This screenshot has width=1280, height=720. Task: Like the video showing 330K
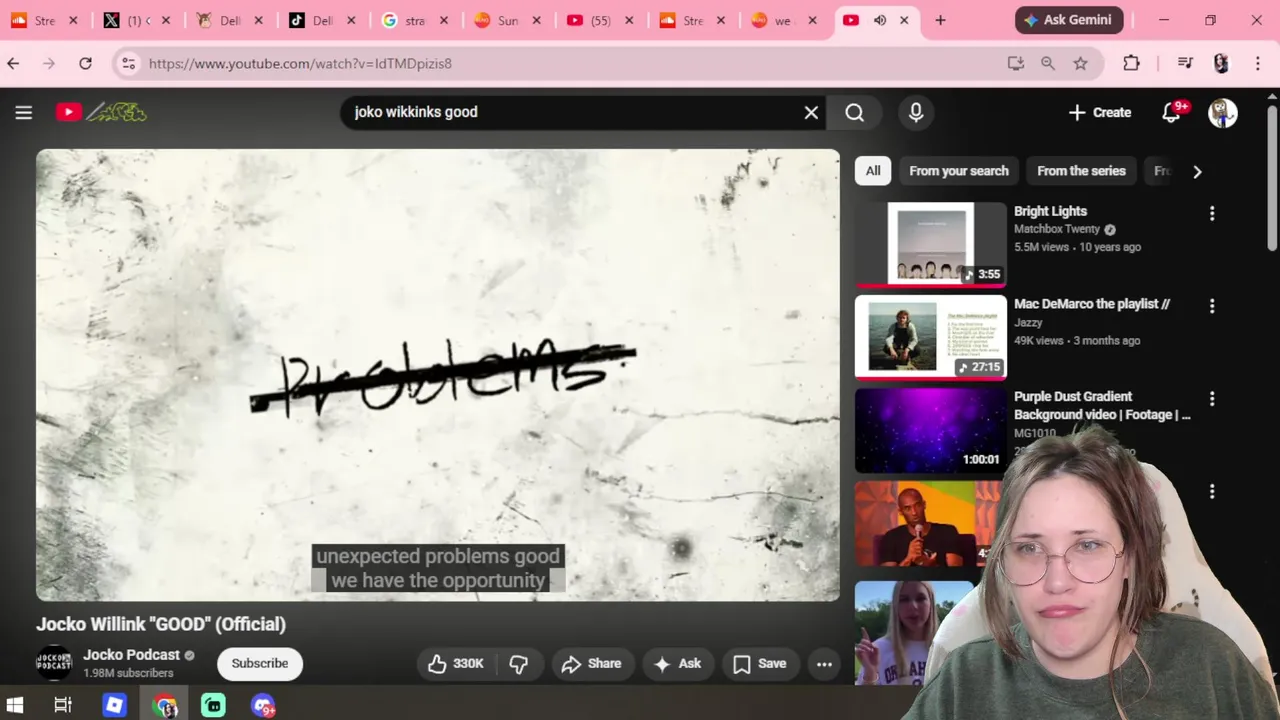pyautogui.click(x=456, y=663)
